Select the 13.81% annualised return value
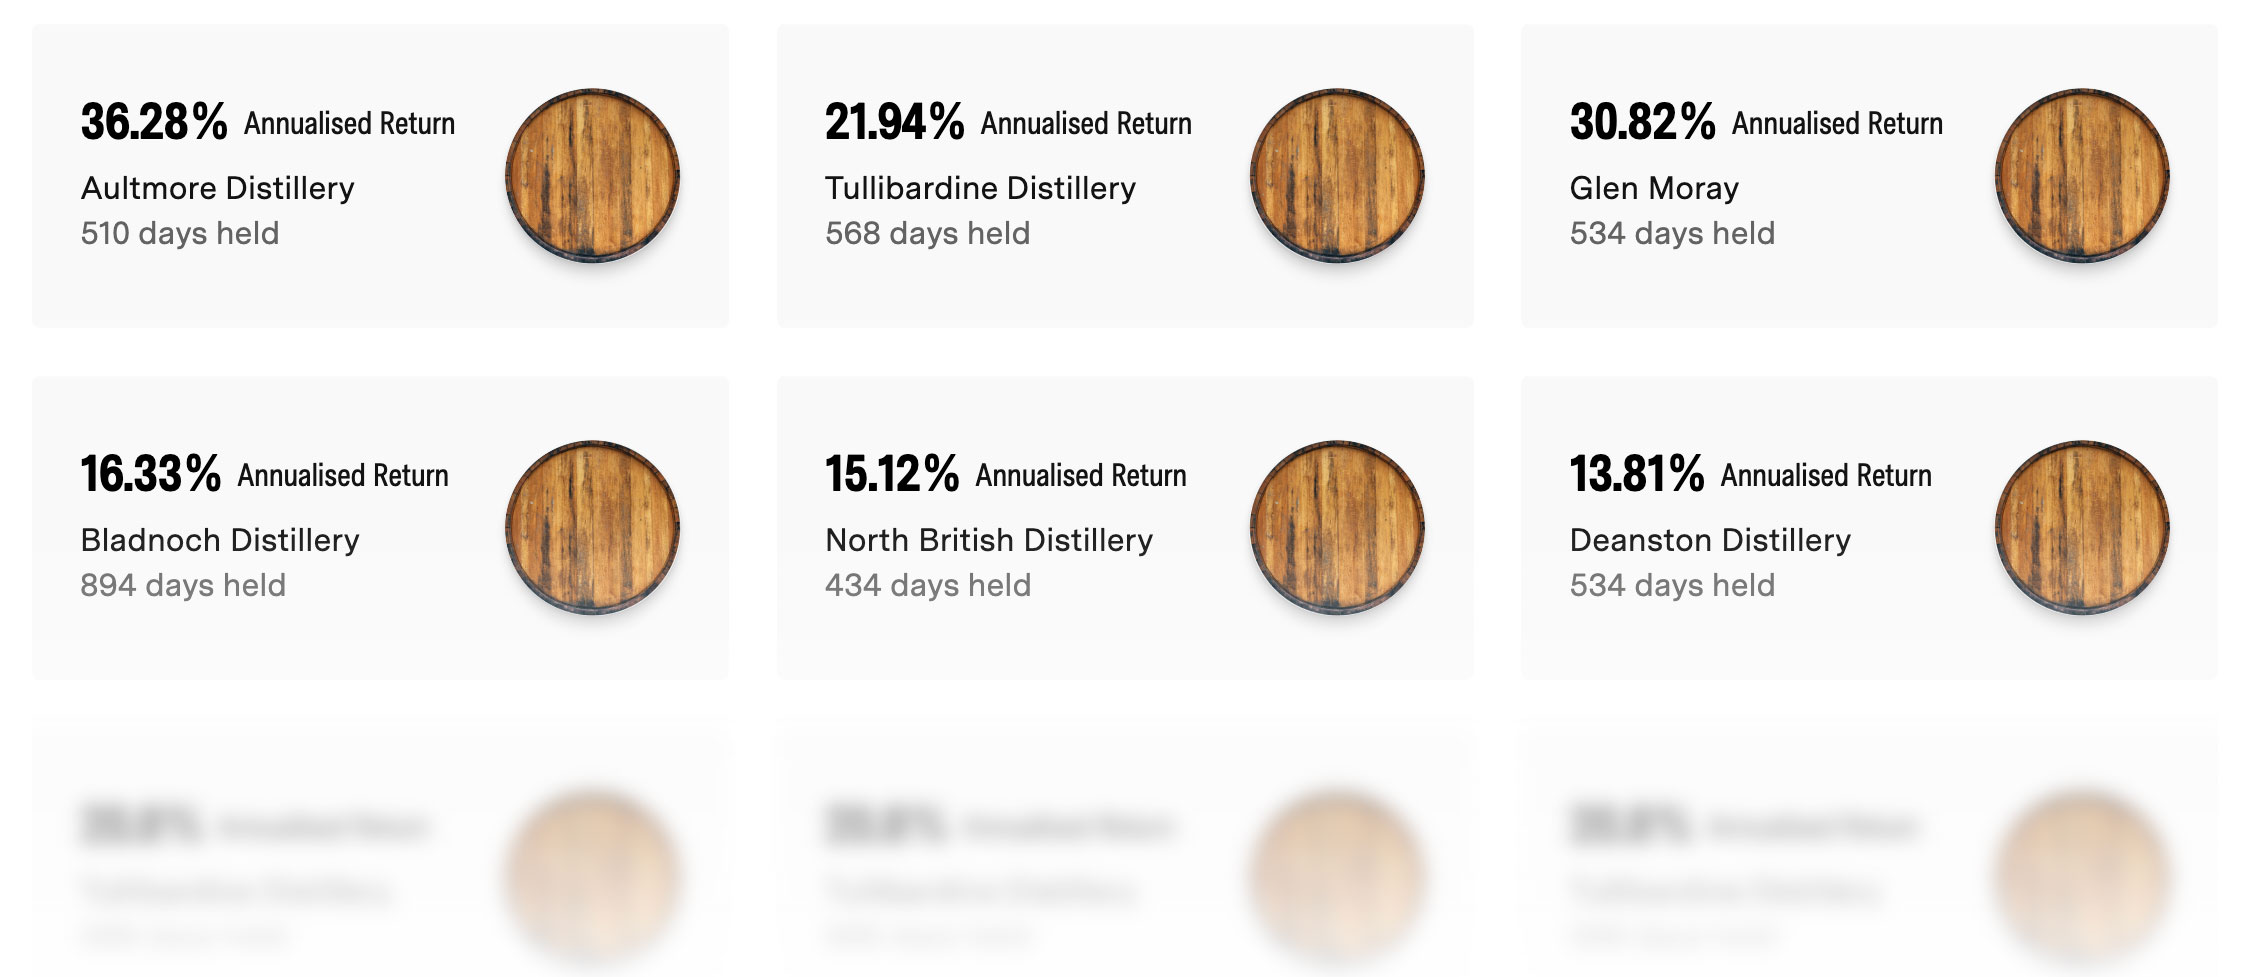 [1636, 474]
